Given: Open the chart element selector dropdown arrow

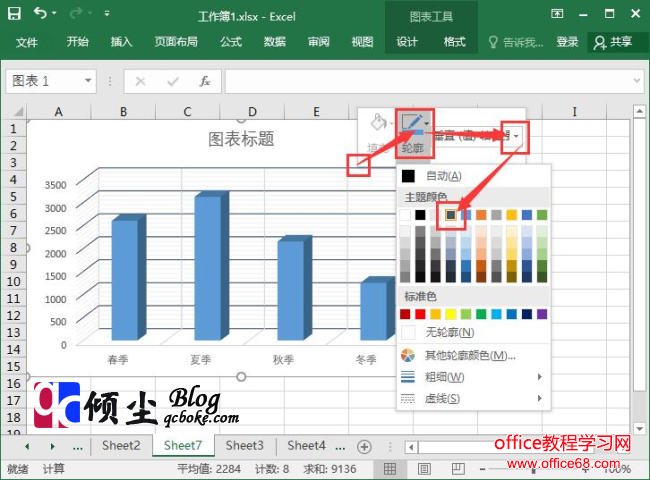Looking at the screenshot, I should pyautogui.click(x=516, y=136).
